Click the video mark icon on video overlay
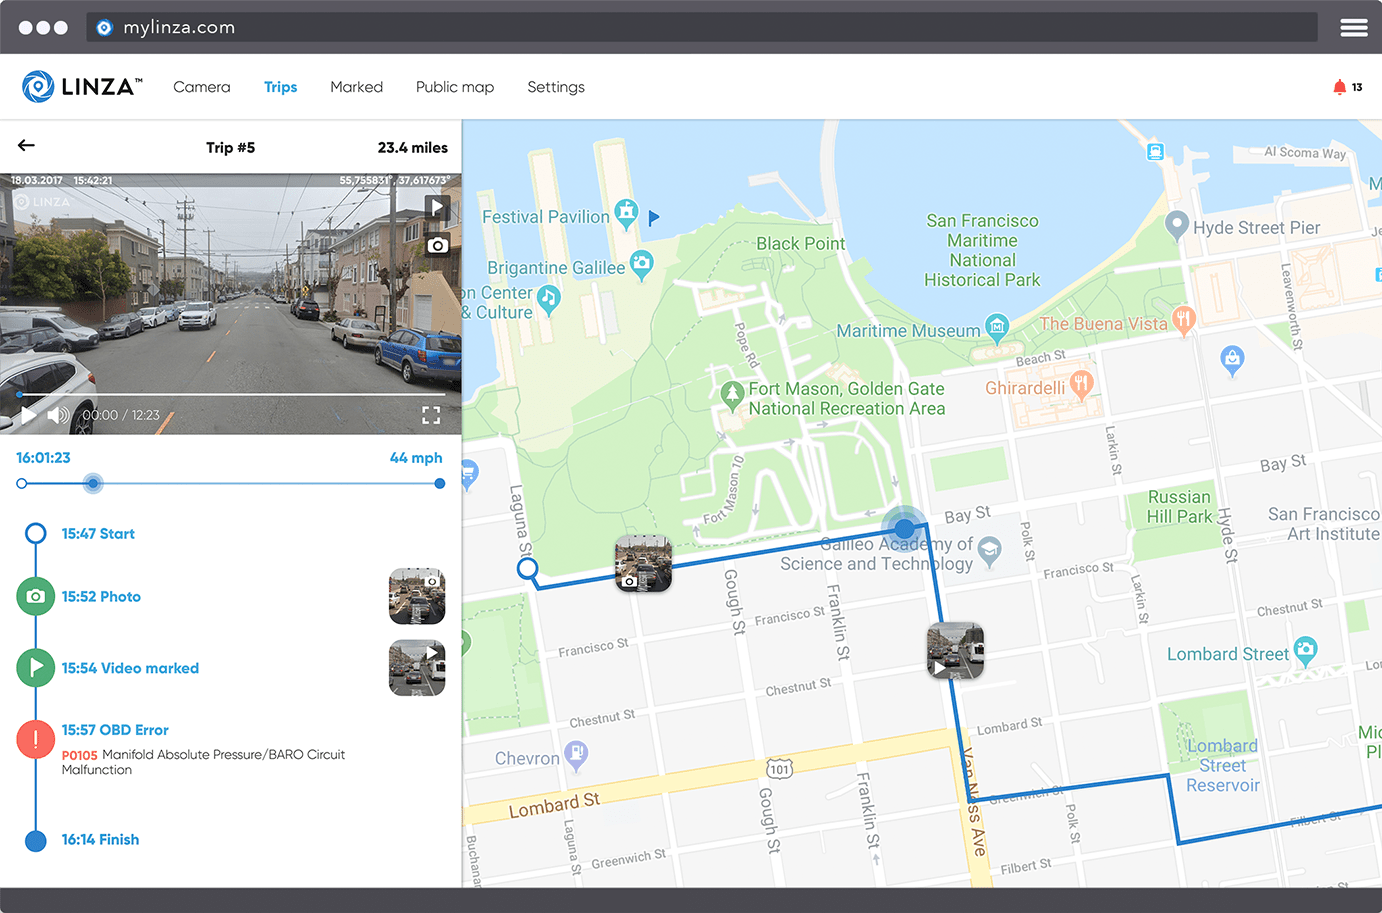Image resolution: width=1382 pixels, height=913 pixels. (437, 207)
